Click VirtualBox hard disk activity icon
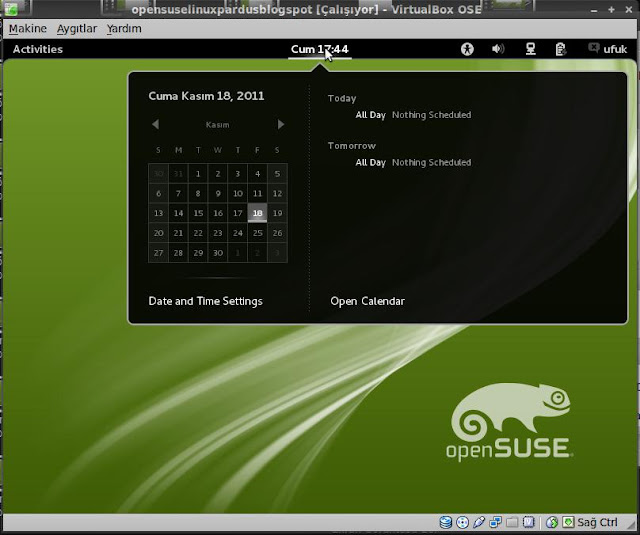Screen dimensions: 640x535 tap(445, 522)
